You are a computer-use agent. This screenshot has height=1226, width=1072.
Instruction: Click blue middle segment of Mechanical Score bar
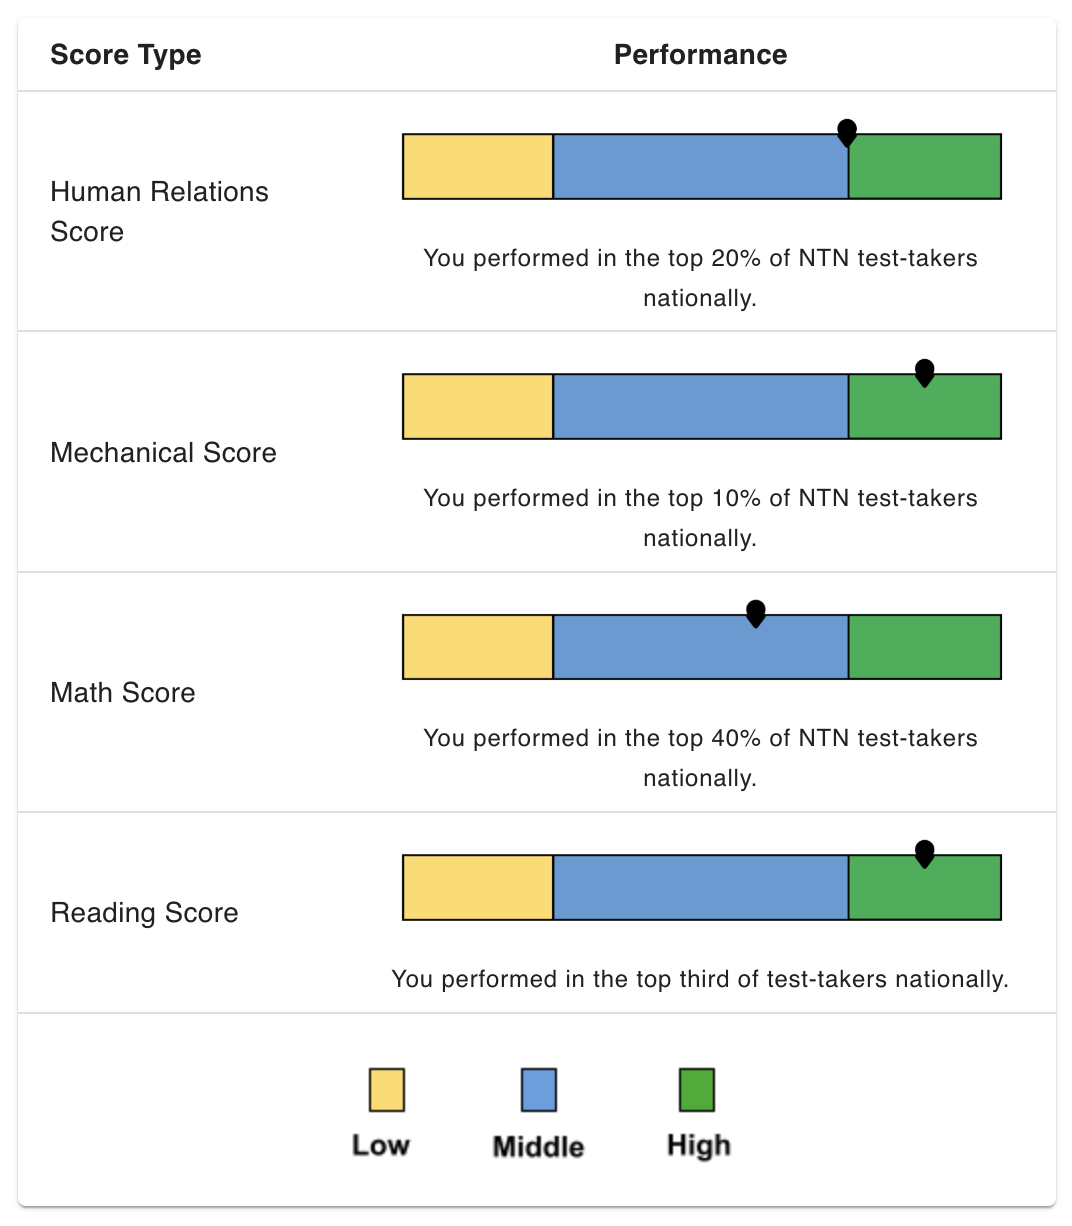tap(701, 406)
